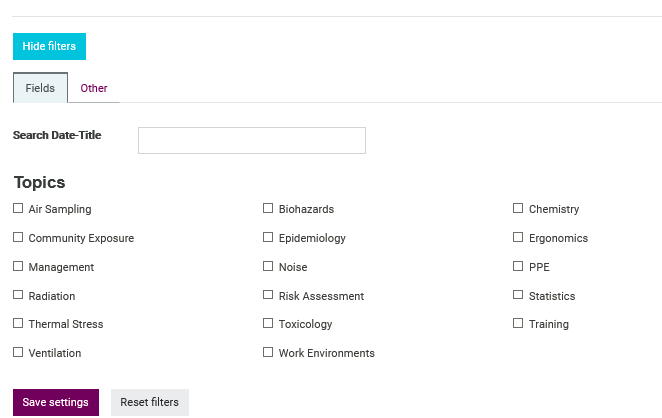Enable the Noise topic filter
The image size is (662, 418).
[268, 266]
